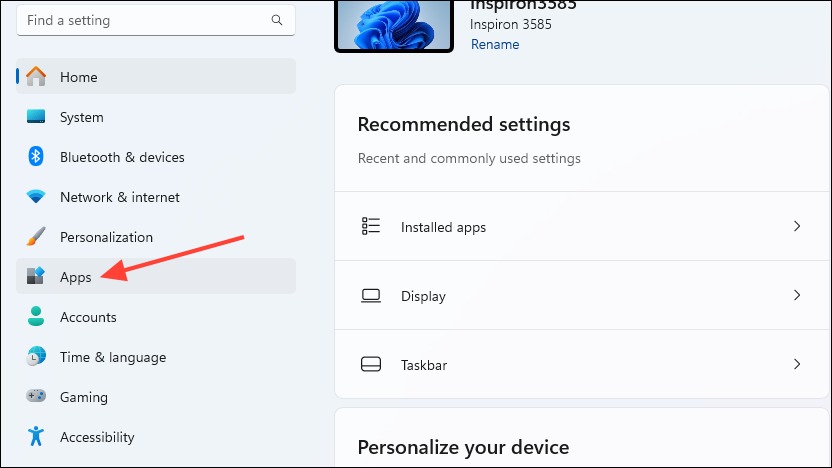Go to the Apps menu item

[156, 276]
